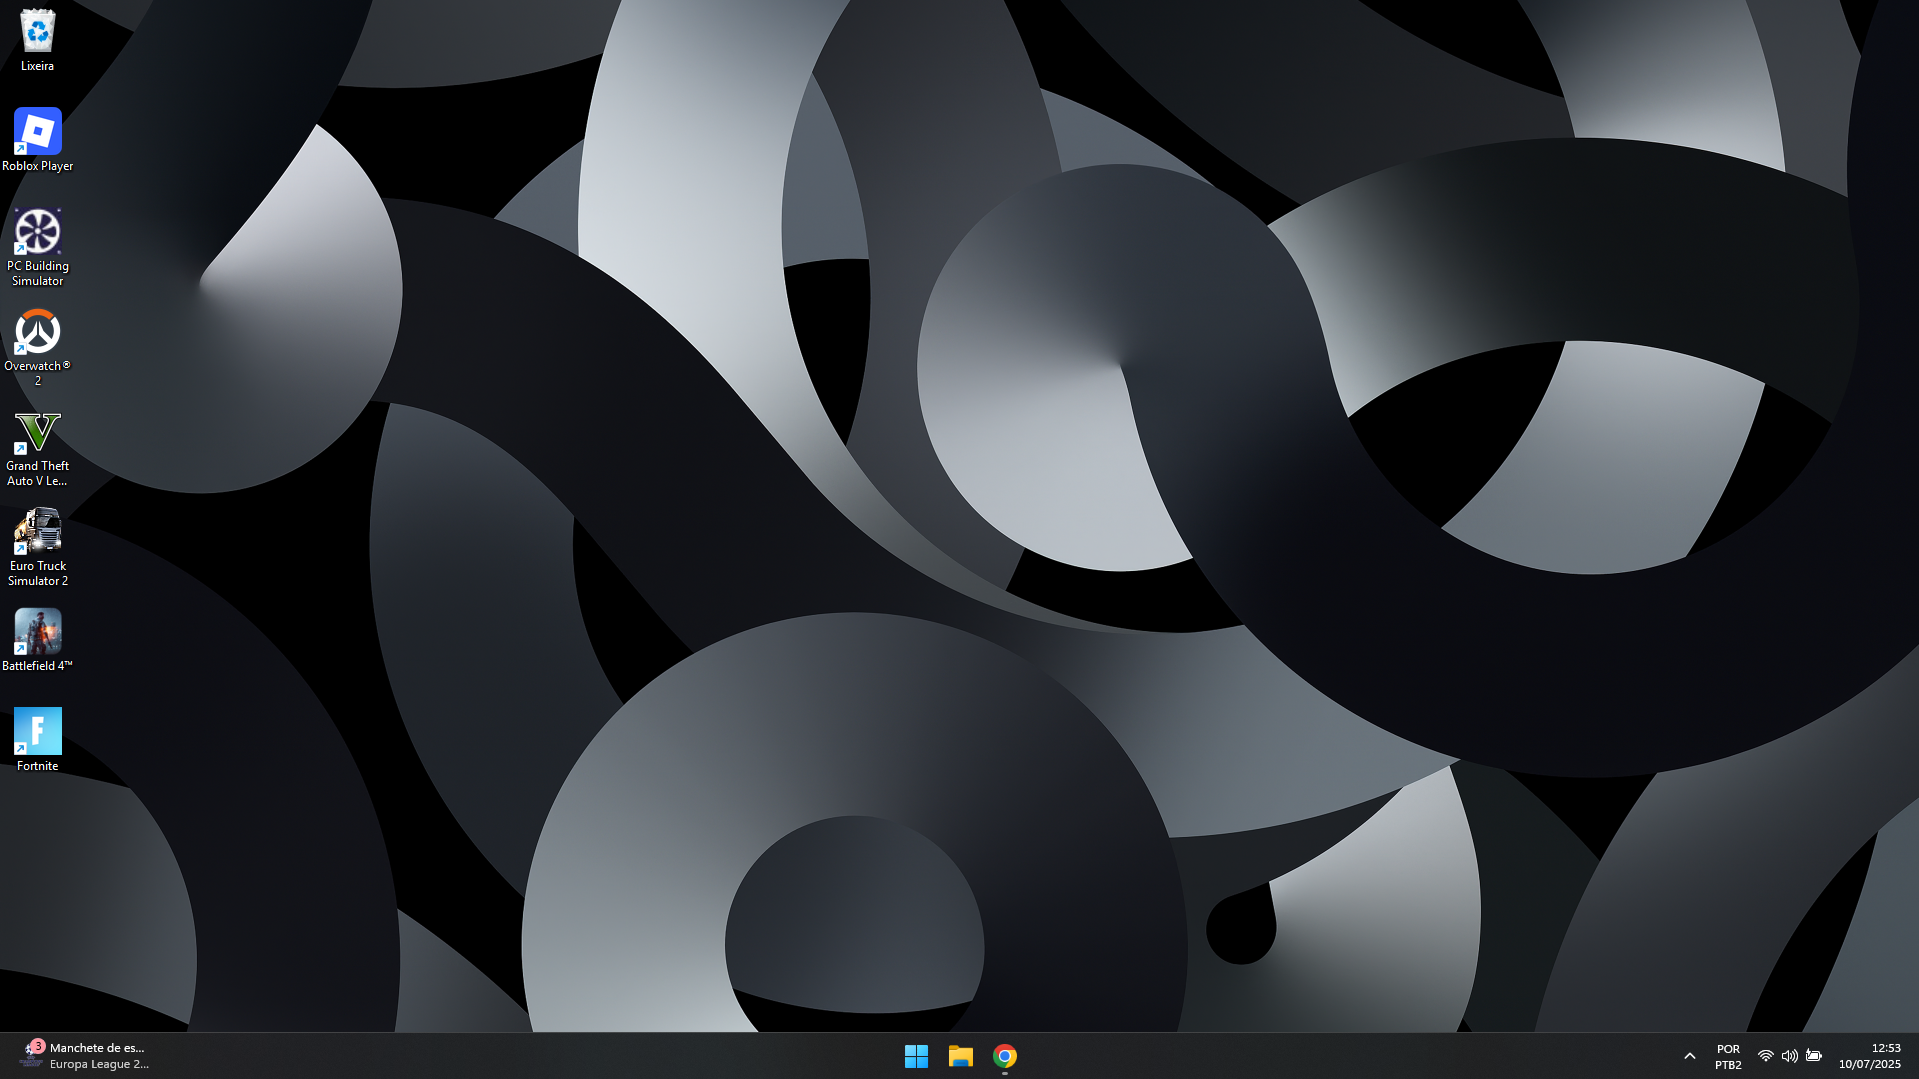Show hidden system tray icons

1690,1056
